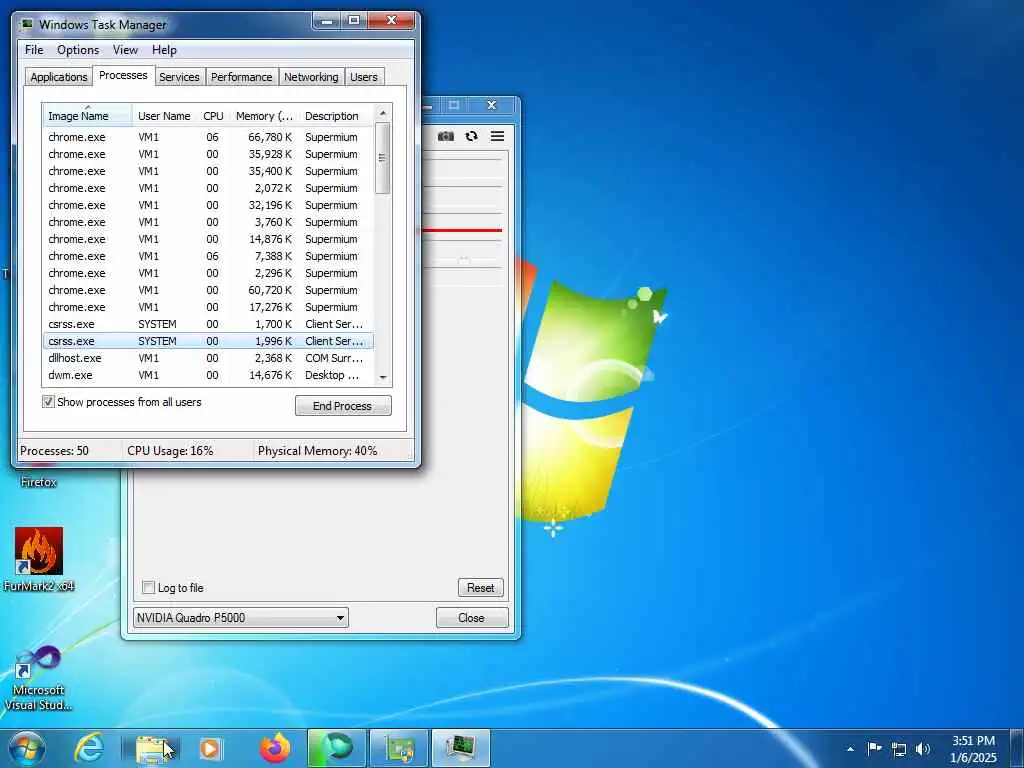1024x768 pixels.
Task: Launch Internet Explorer from the taskbar
Action: point(89,748)
